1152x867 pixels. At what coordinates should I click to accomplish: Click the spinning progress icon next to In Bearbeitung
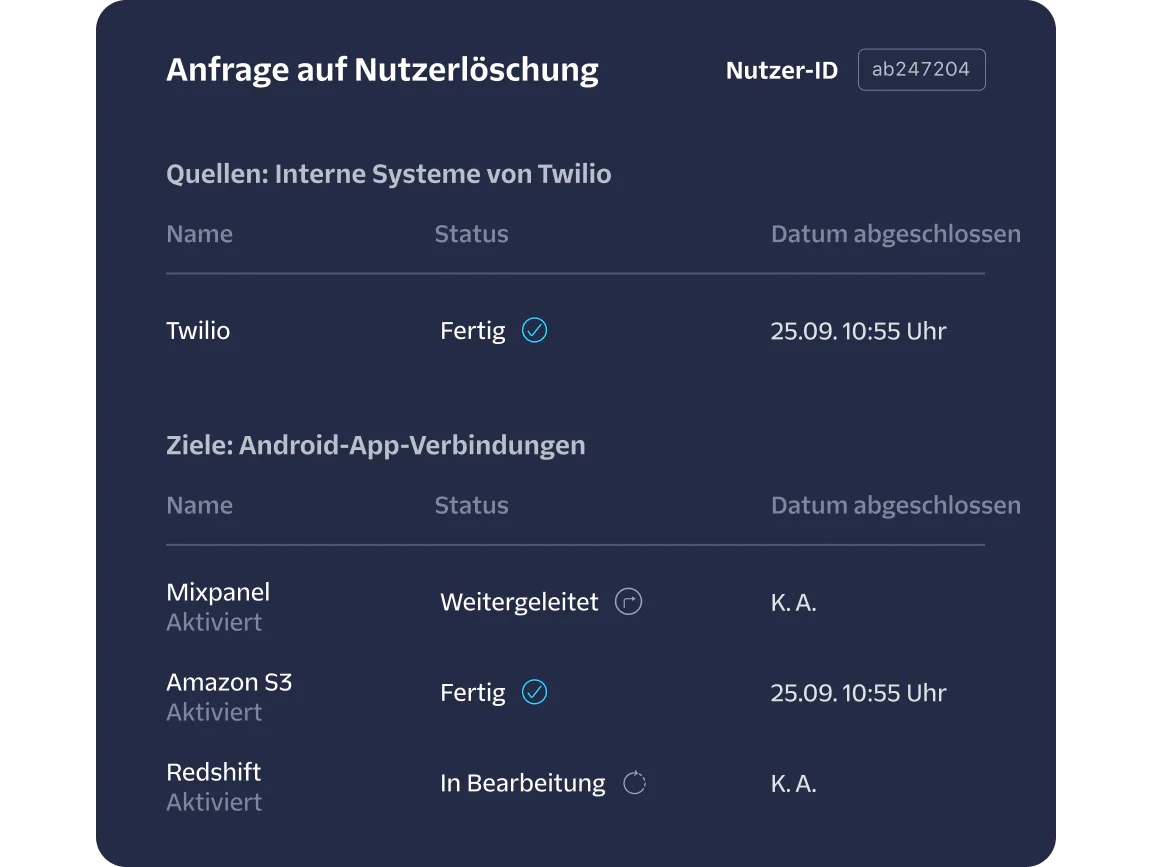tap(634, 782)
